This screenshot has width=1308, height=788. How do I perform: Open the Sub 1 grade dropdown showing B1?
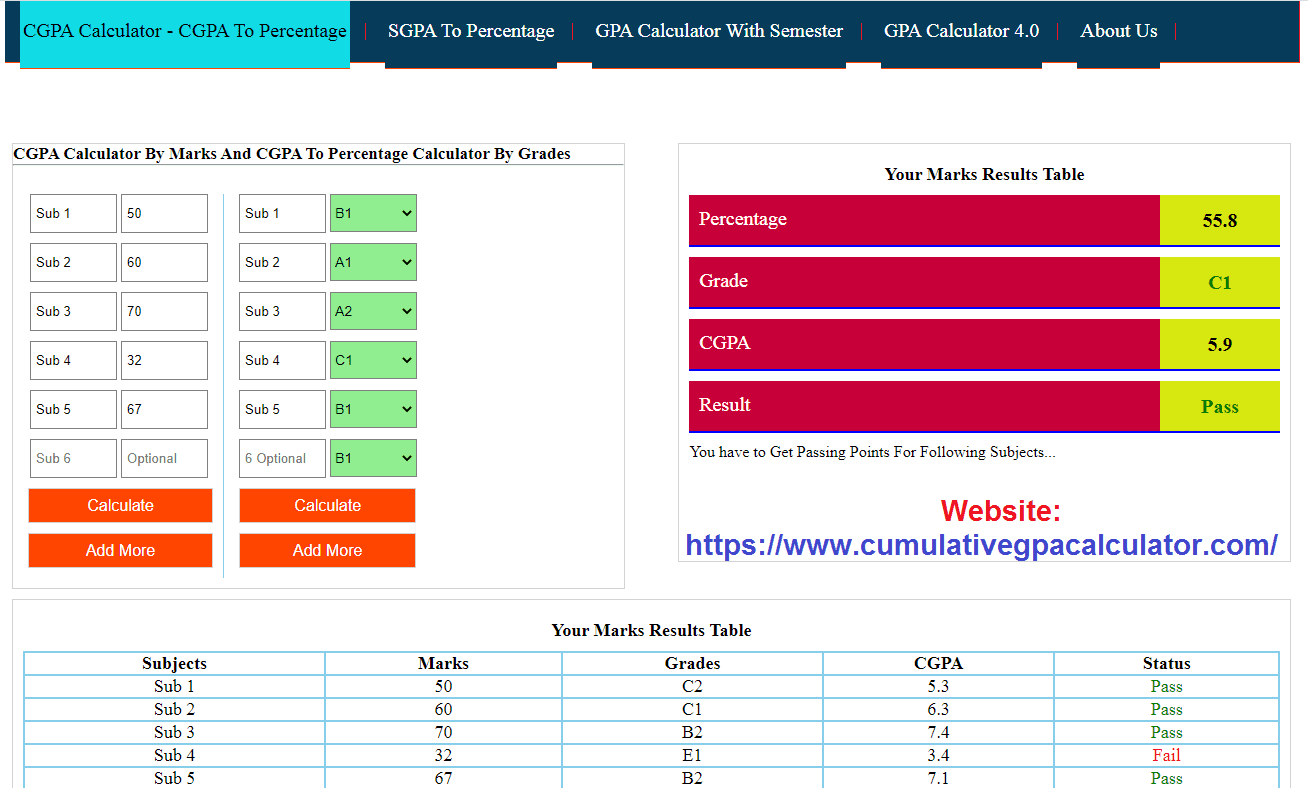click(372, 213)
